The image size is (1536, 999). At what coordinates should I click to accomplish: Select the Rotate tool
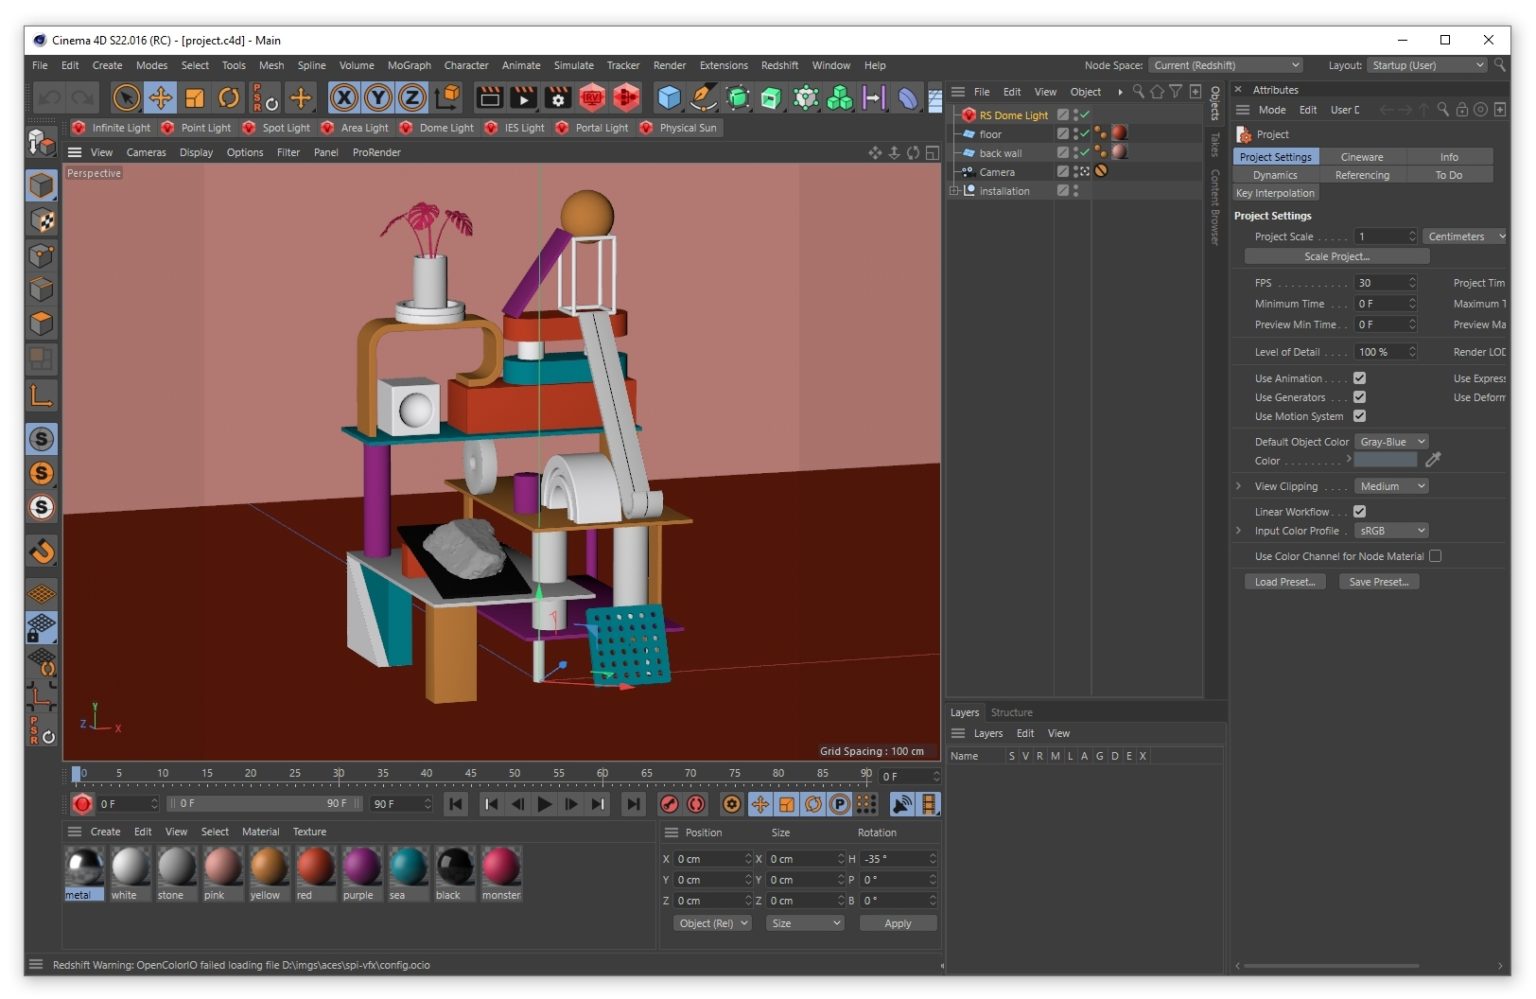click(228, 97)
